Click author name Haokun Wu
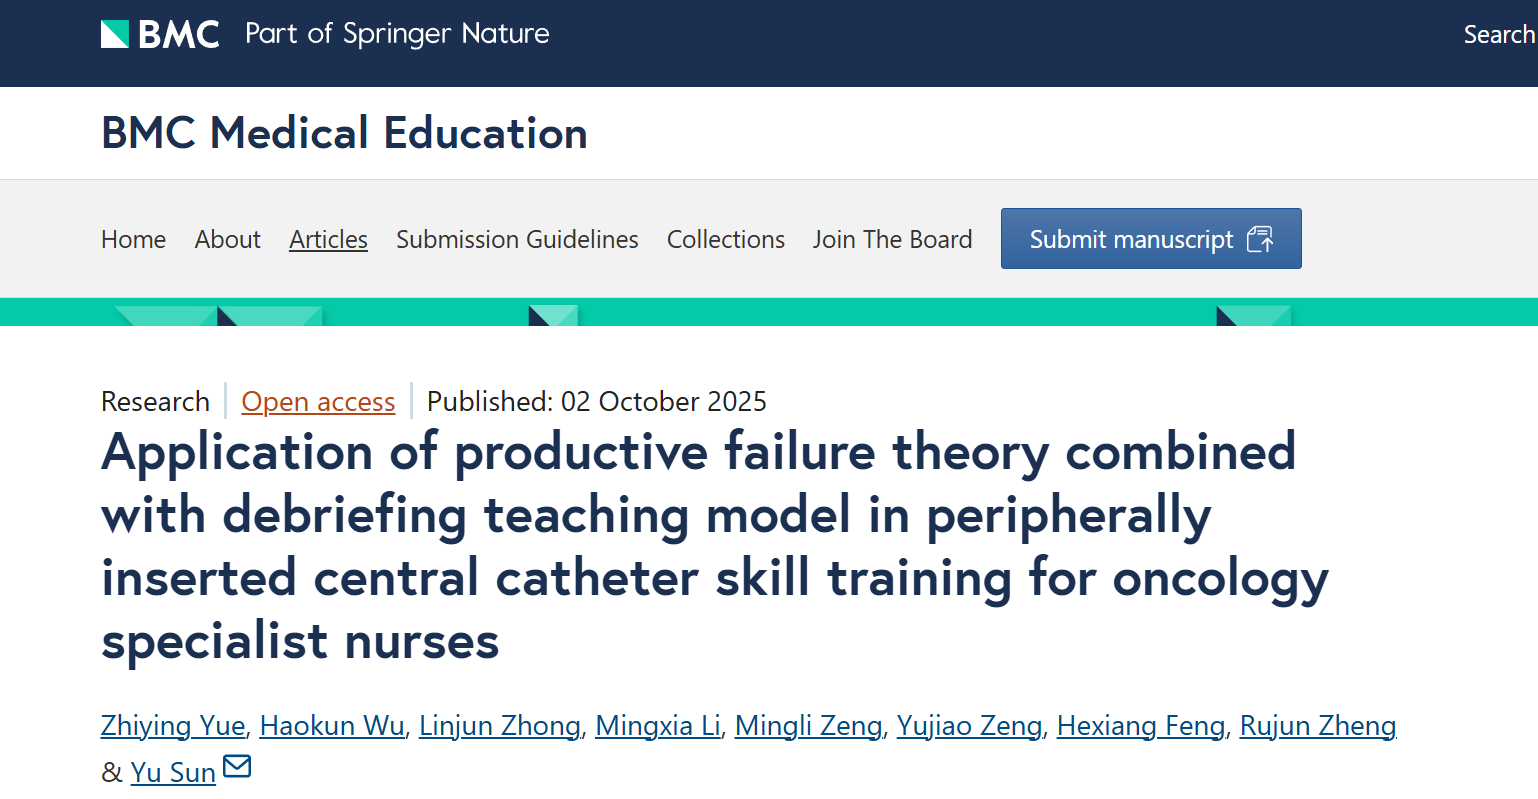The image size is (1538, 799). tap(332, 726)
